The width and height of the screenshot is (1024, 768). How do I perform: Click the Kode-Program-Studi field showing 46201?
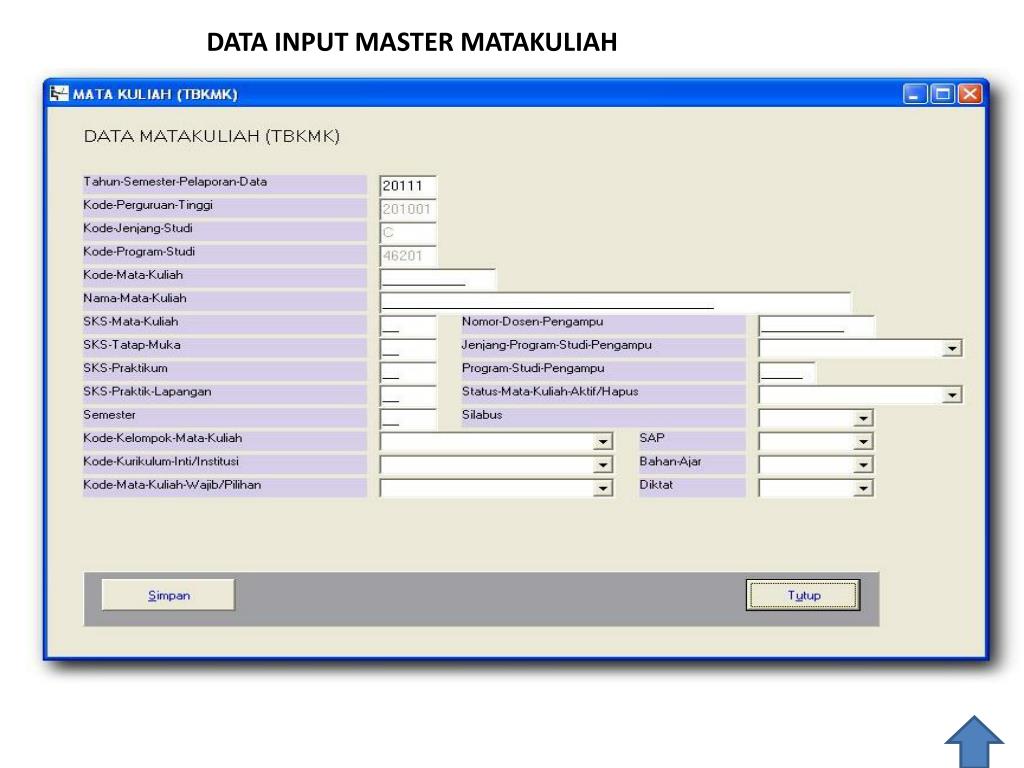pyautogui.click(x=408, y=256)
